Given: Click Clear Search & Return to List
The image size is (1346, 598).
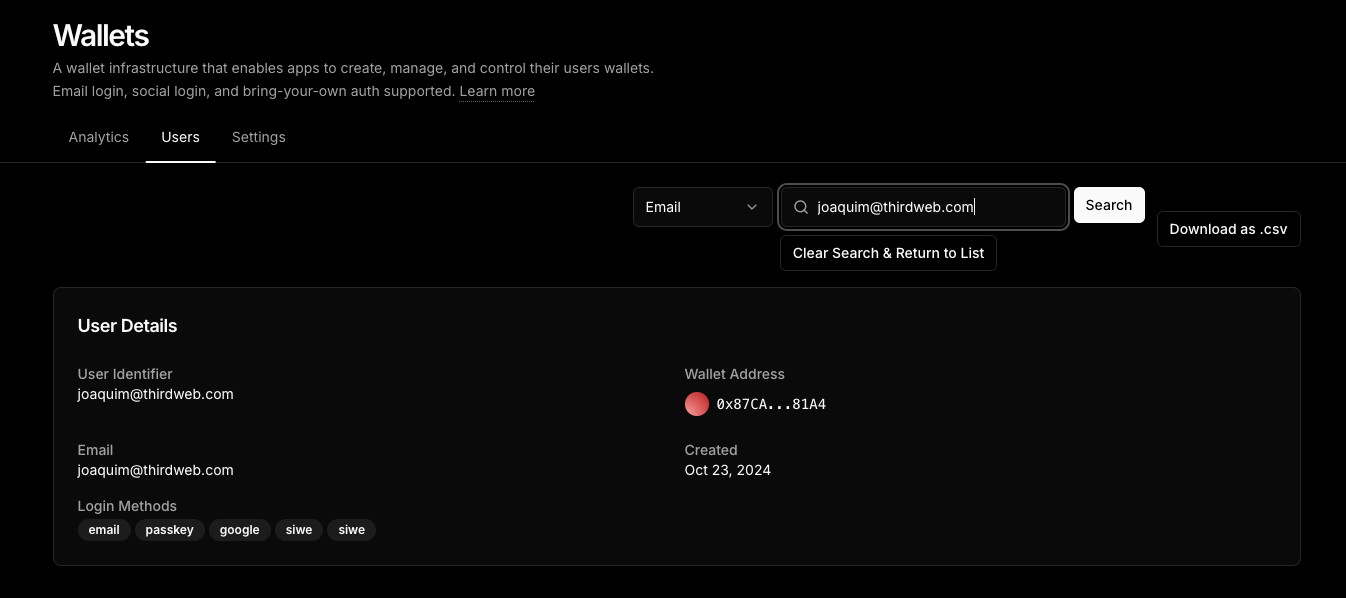Looking at the screenshot, I should (x=888, y=253).
